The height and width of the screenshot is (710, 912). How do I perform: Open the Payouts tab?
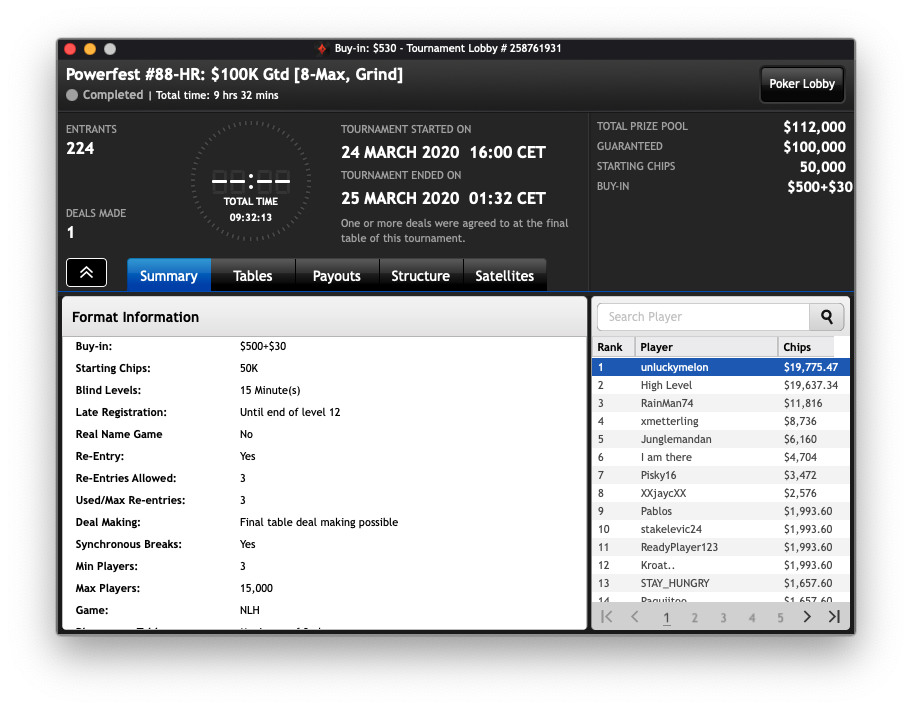[337, 276]
